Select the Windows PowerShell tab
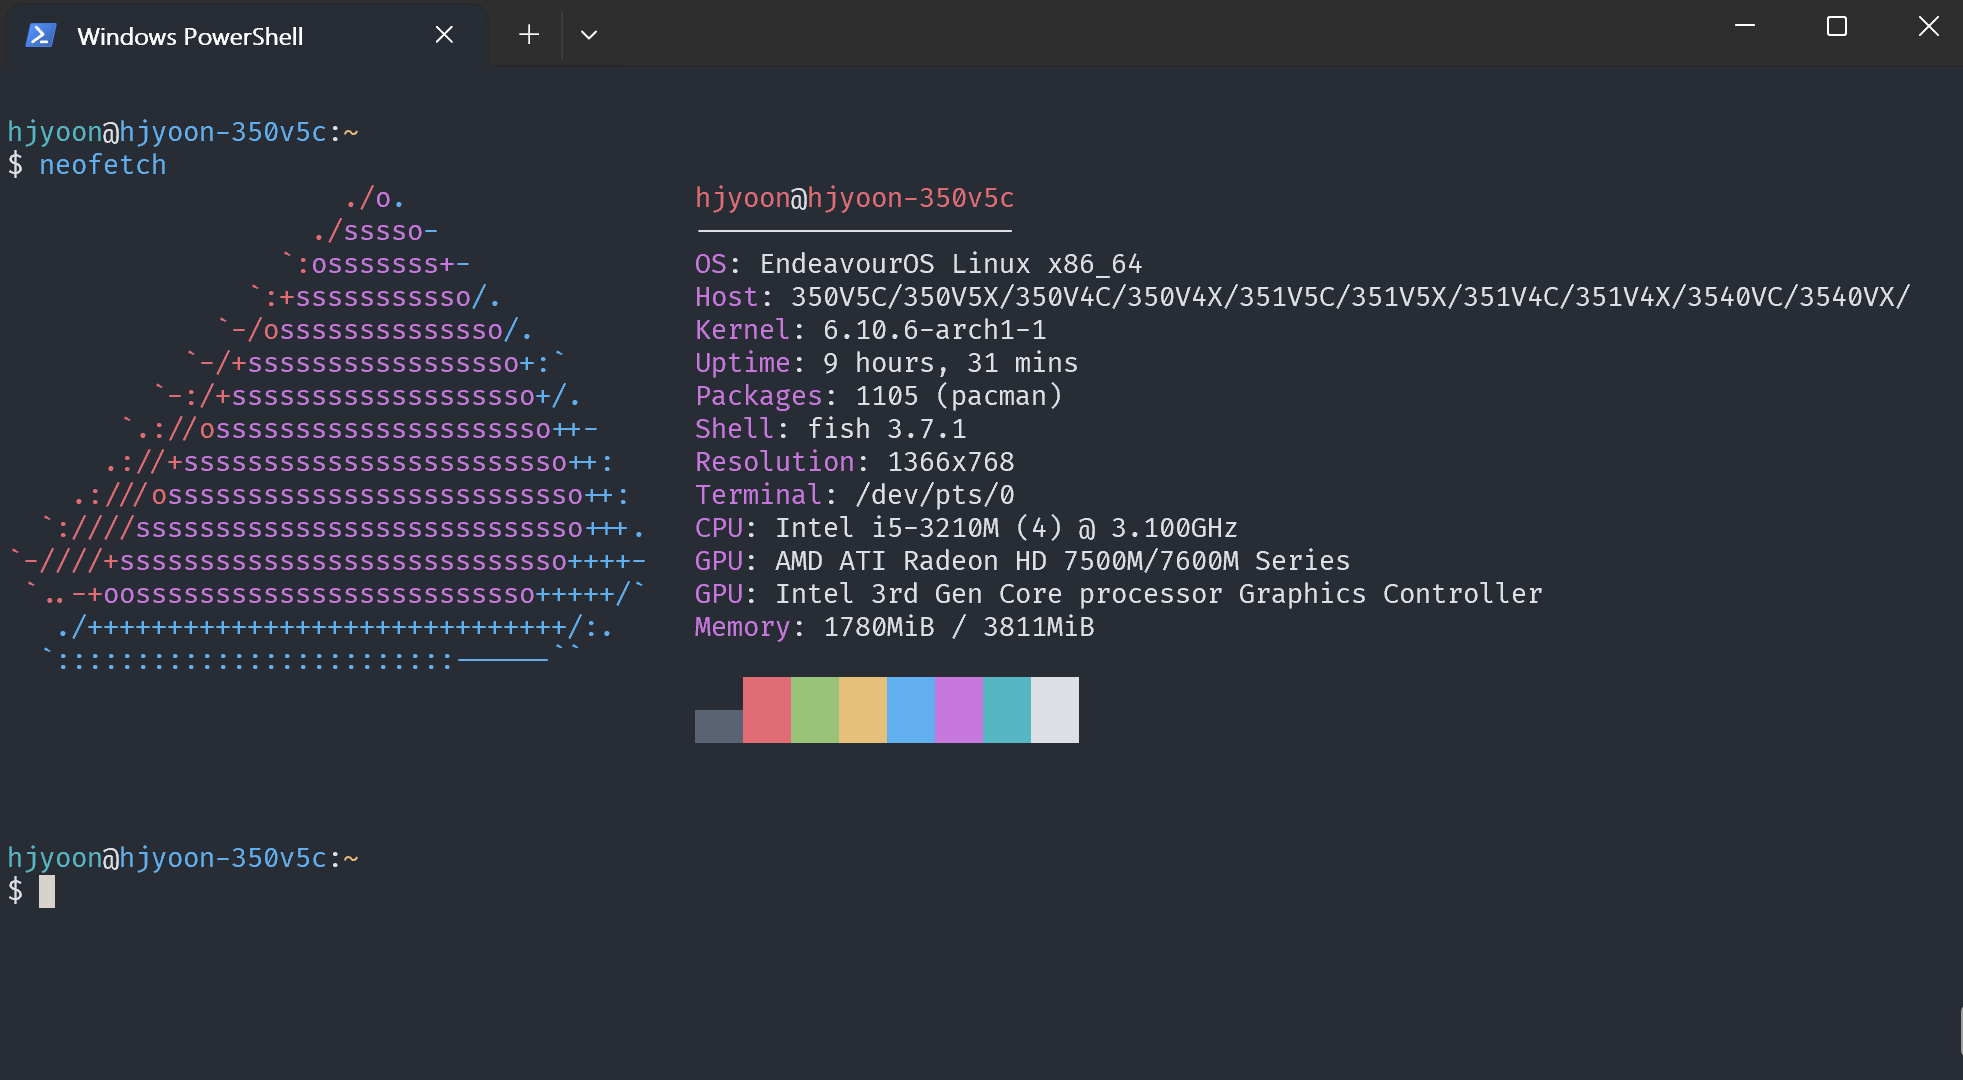Image resolution: width=1963 pixels, height=1080 pixels. click(190, 37)
